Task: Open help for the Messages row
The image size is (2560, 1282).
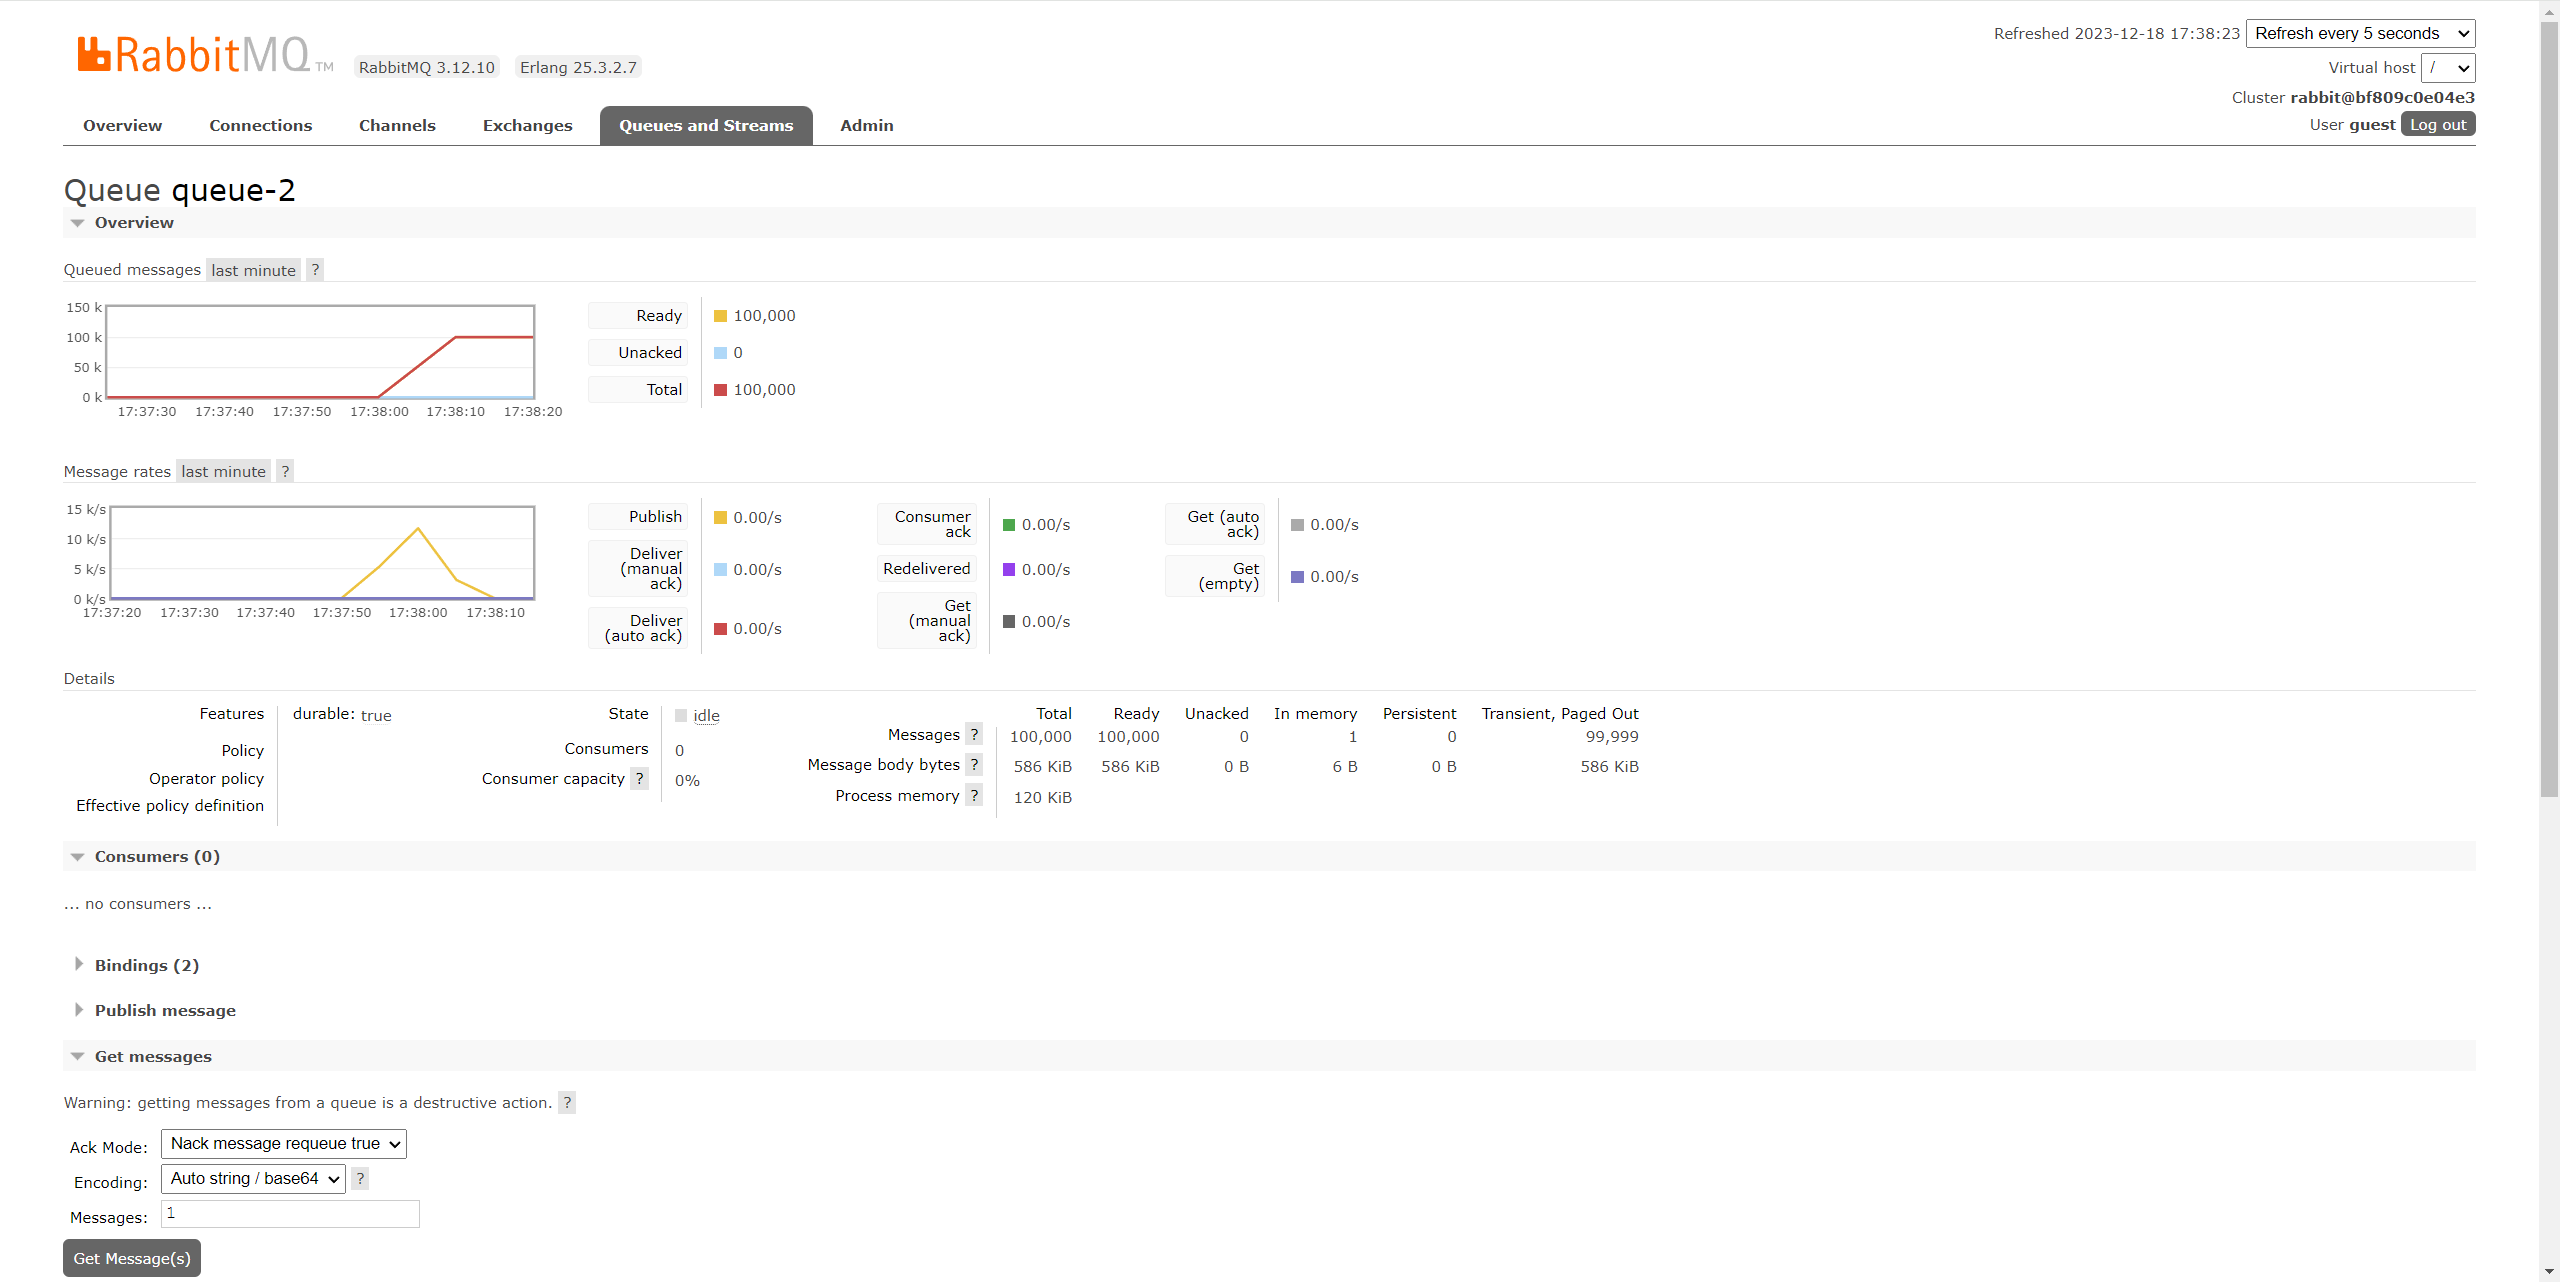Action: coord(974,735)
